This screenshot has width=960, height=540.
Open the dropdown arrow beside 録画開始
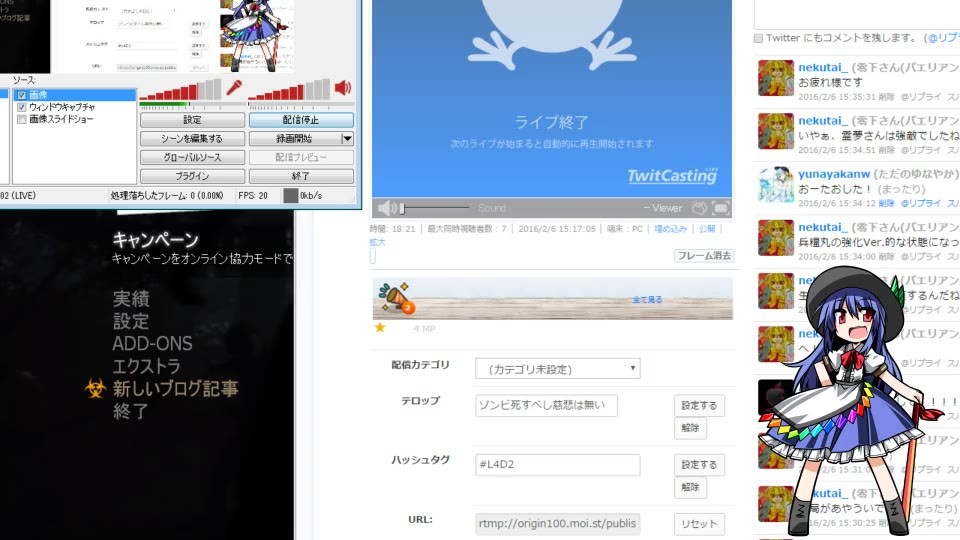click(347, 139)
